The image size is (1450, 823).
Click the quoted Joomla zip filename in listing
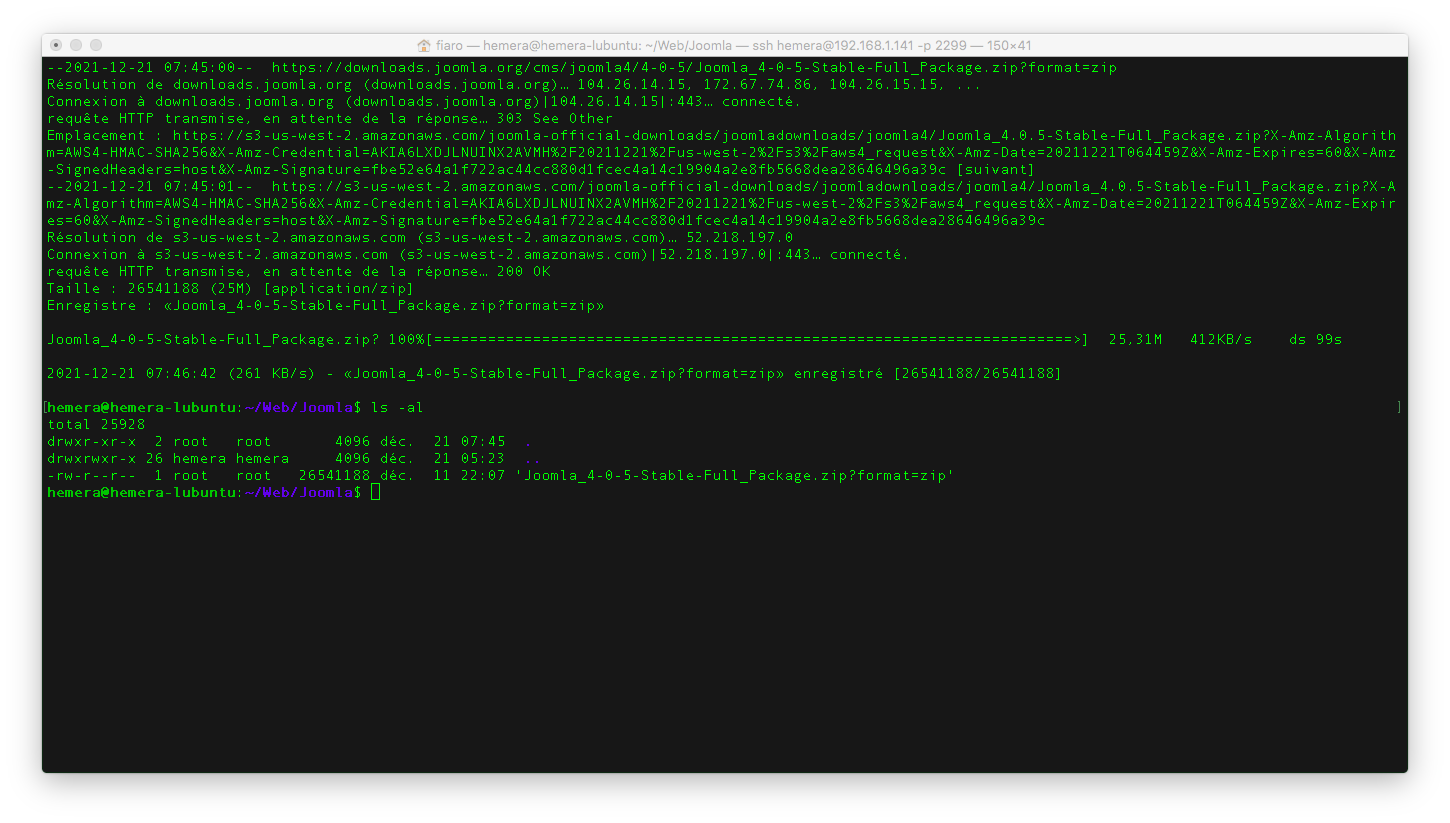(738, 476)
